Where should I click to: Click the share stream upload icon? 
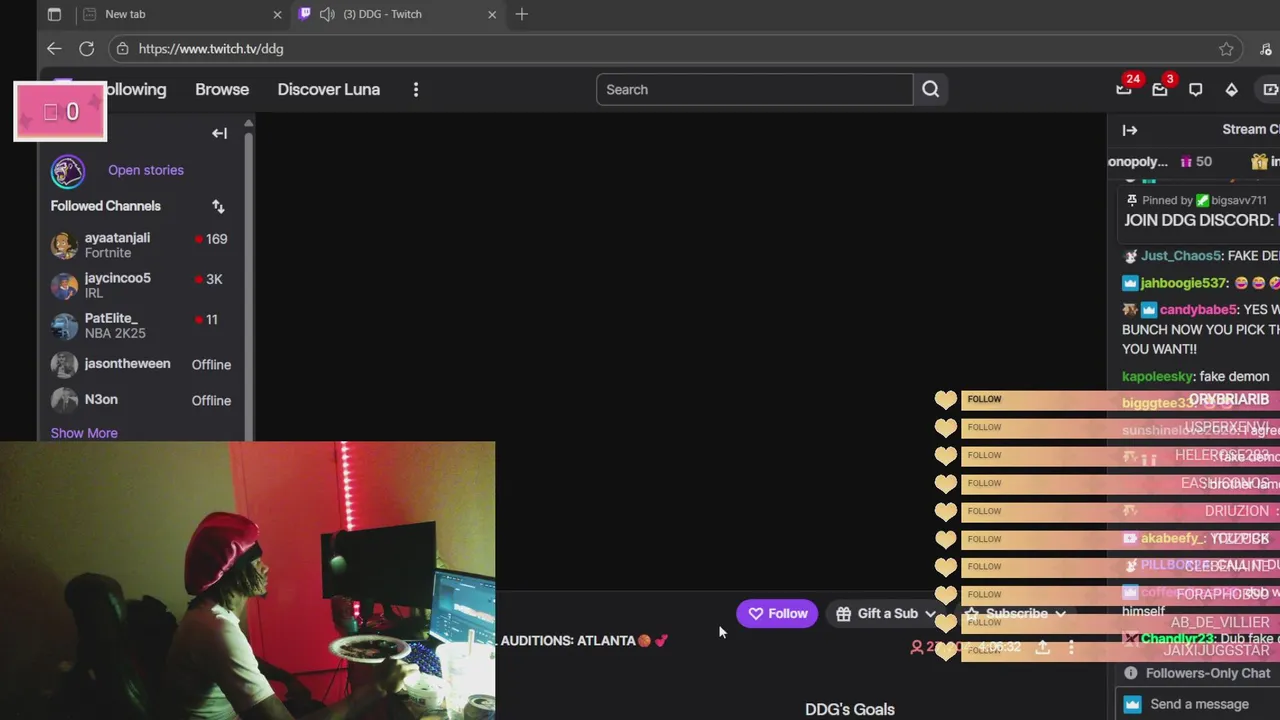pyautogui.click(x=1042, y=647)
